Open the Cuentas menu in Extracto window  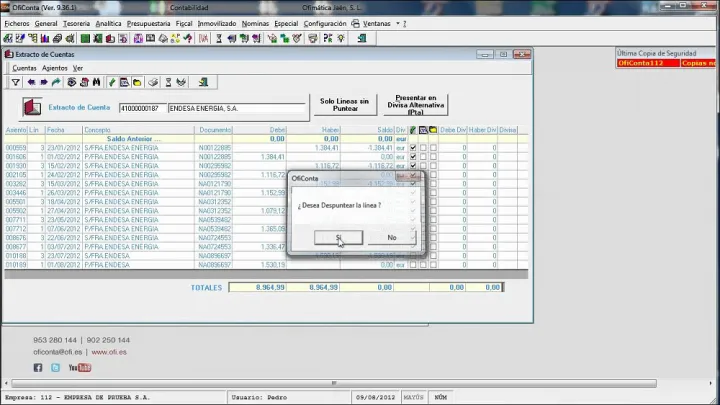point(24,68)
